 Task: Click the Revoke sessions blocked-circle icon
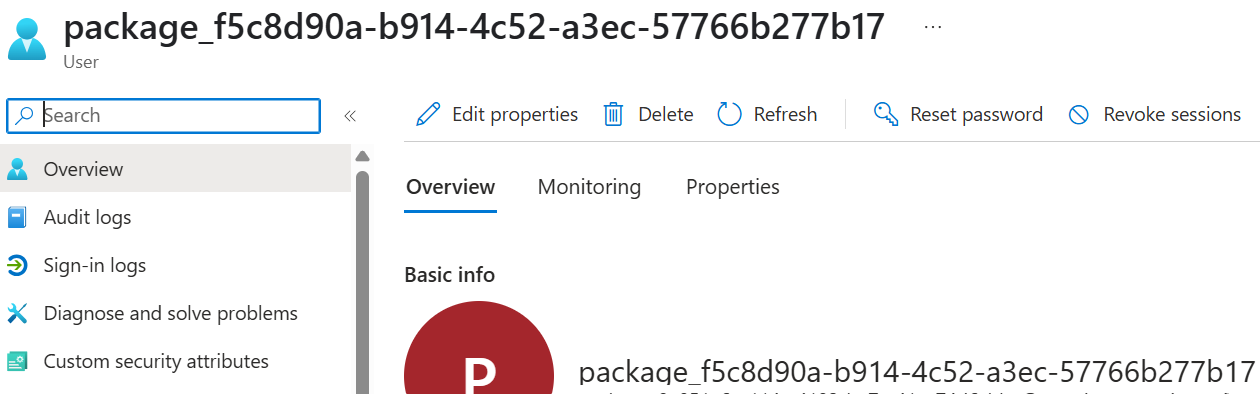pyautogui.click(x=1079, y=115)
